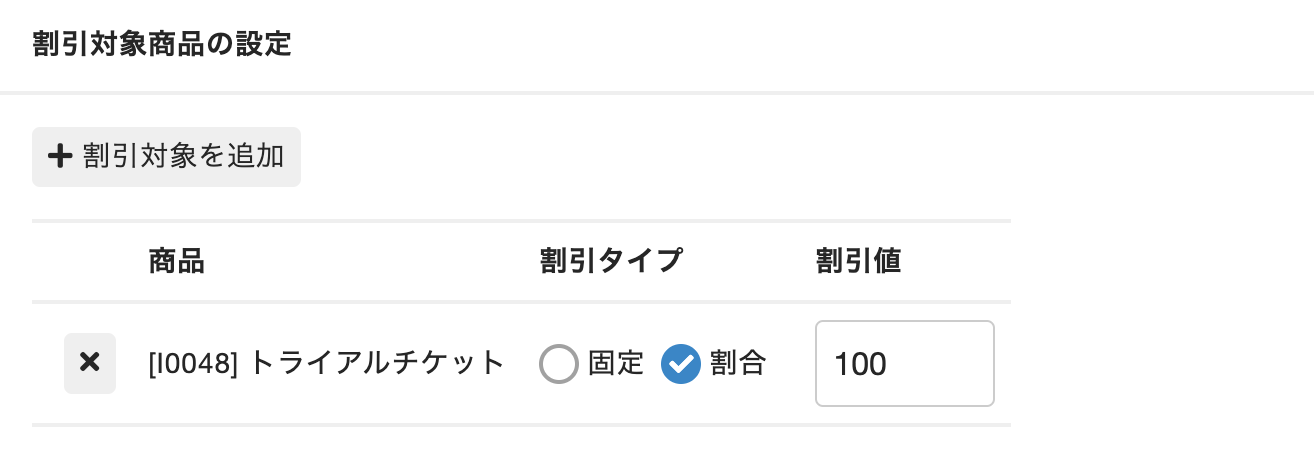Image resolution: width=1314 pixels, height=454 pixels.
Task: Click the [I0048] product code
Action: point(192,363)
